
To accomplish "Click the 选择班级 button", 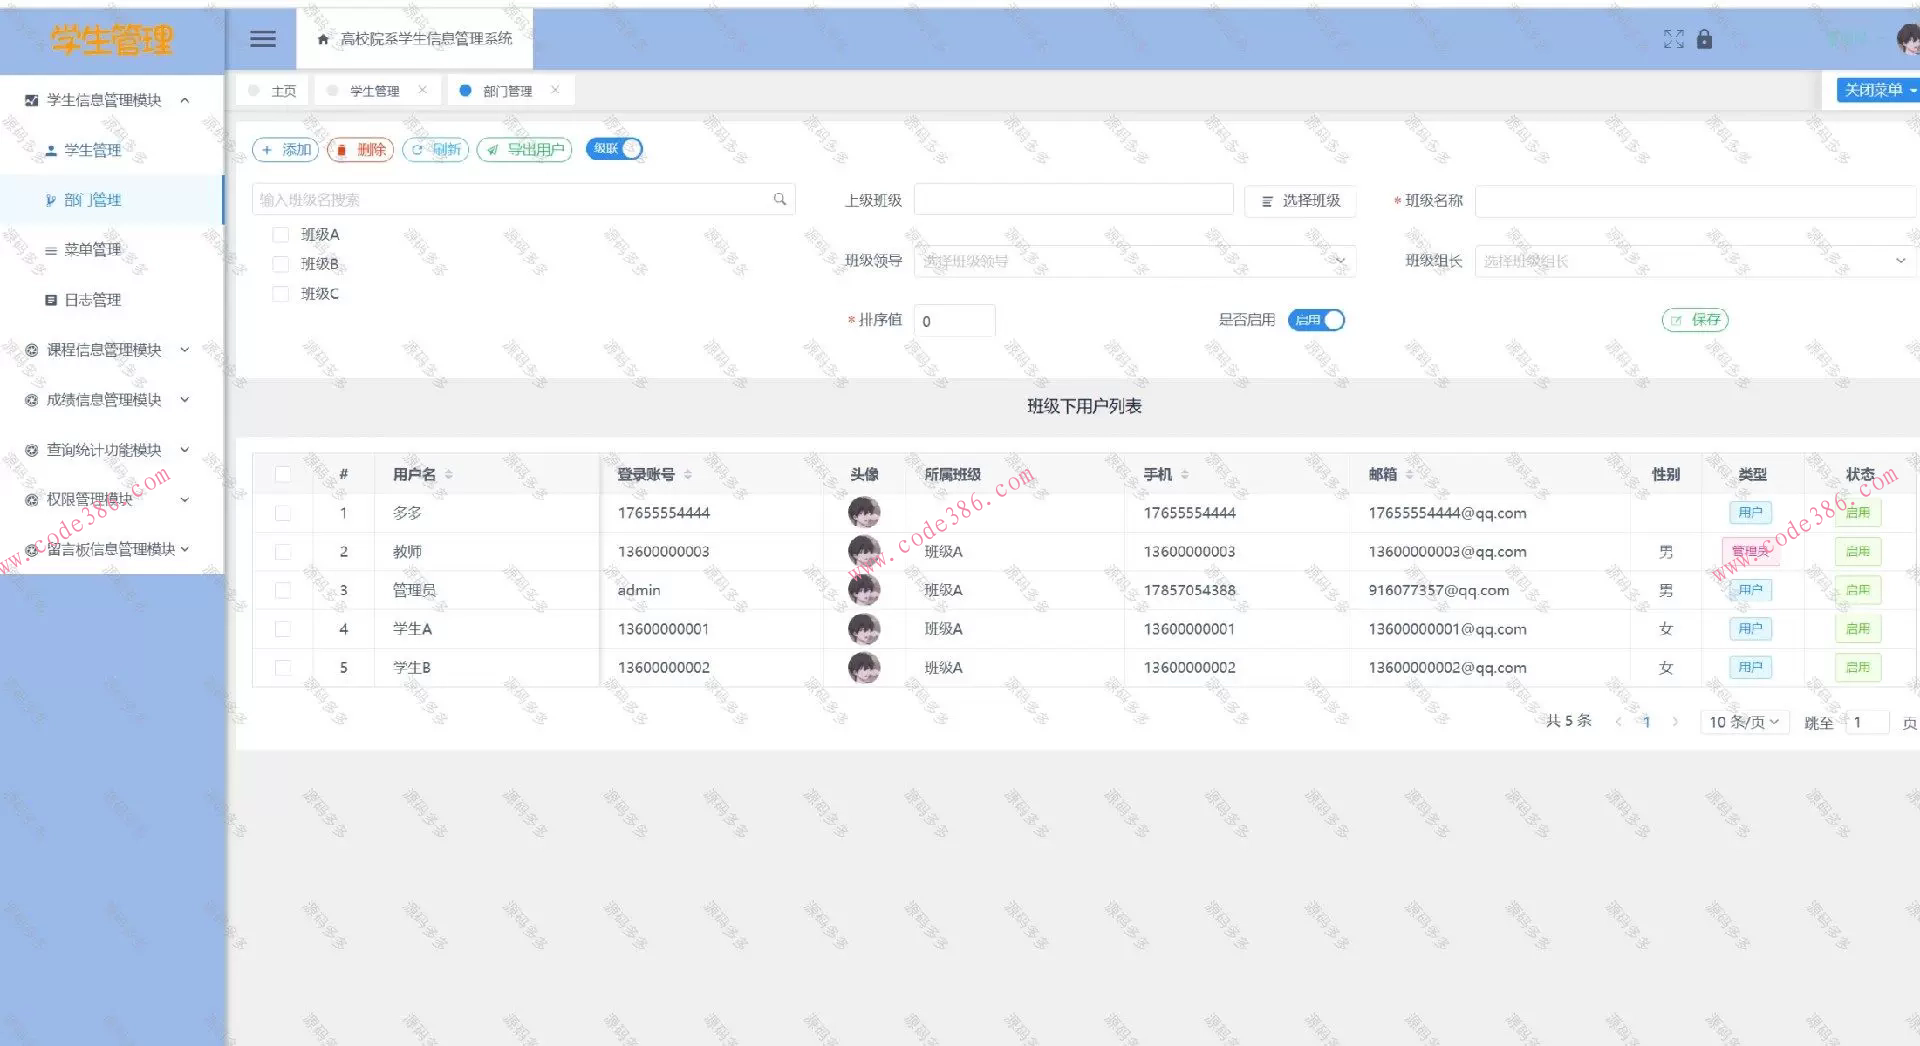I will tap(1300, 201).
